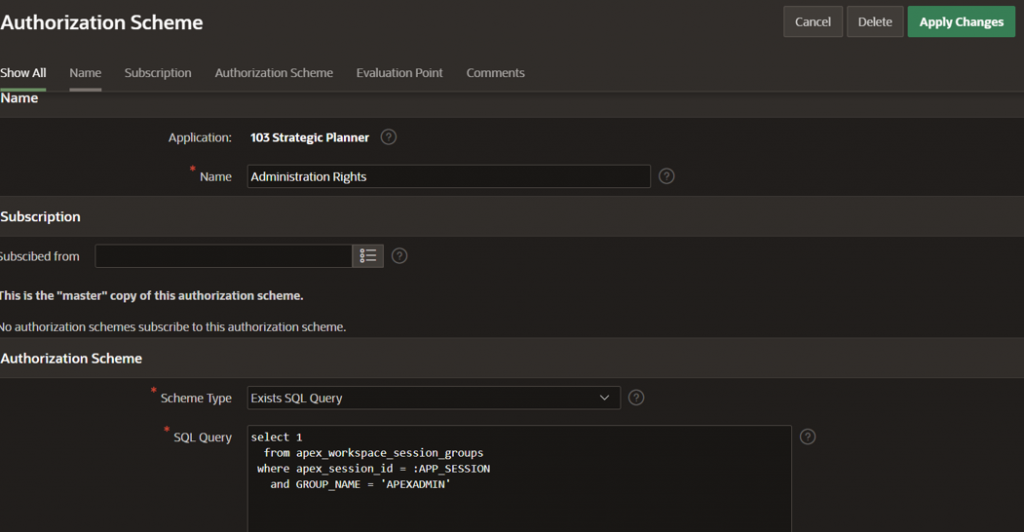Go to the Name tab
This screenshot has width=1024, height=532.
coord(85,73)
